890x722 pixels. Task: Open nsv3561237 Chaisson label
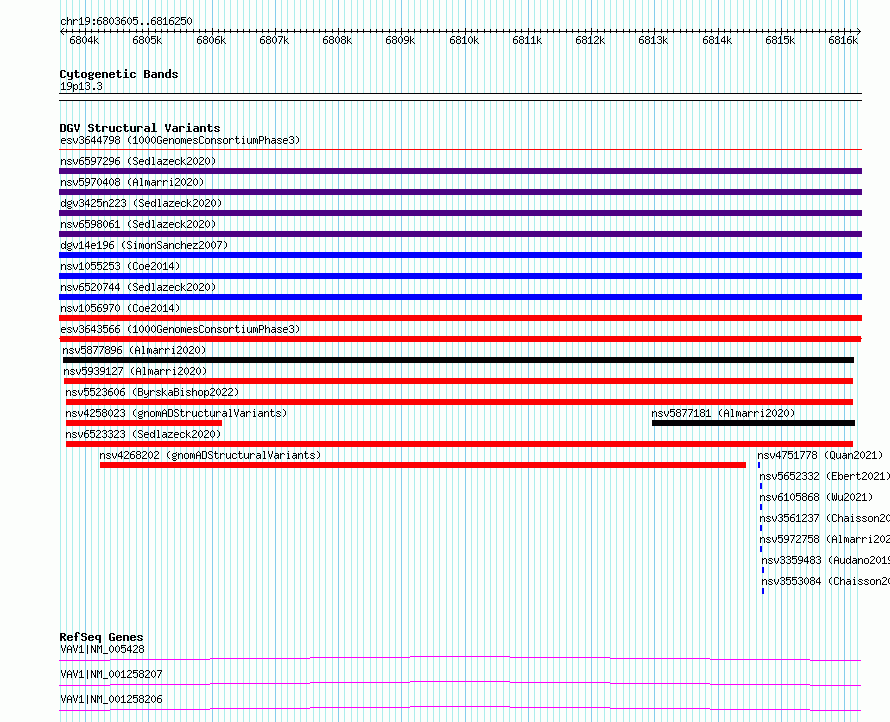pos(824,518)
